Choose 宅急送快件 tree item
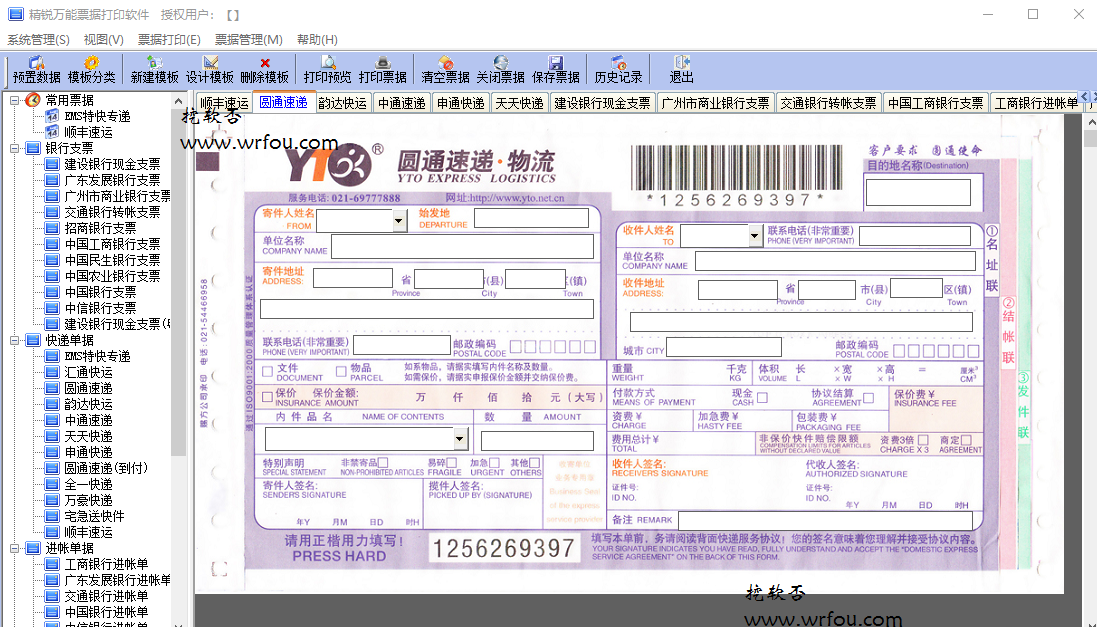This screenshot has width=1097, height=627. coord(94,516)
